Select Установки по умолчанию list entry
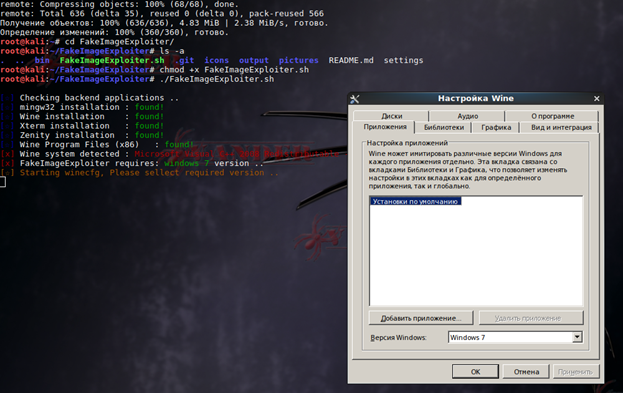 click(416, 201)
